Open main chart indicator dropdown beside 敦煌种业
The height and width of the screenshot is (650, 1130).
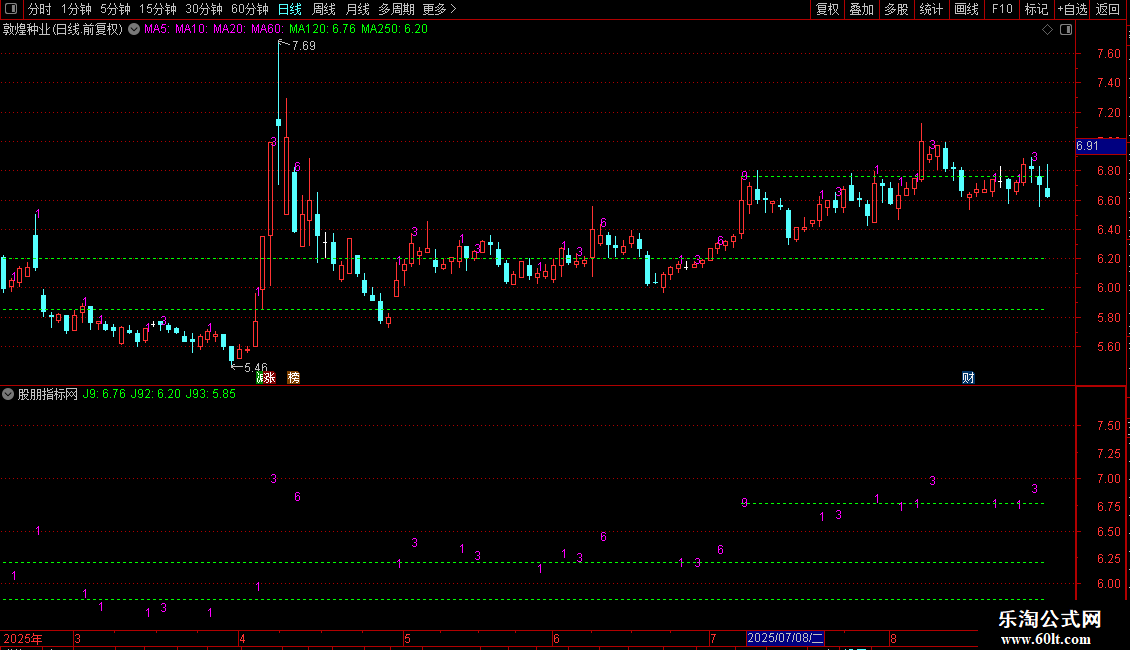click(x=134, y=29)
